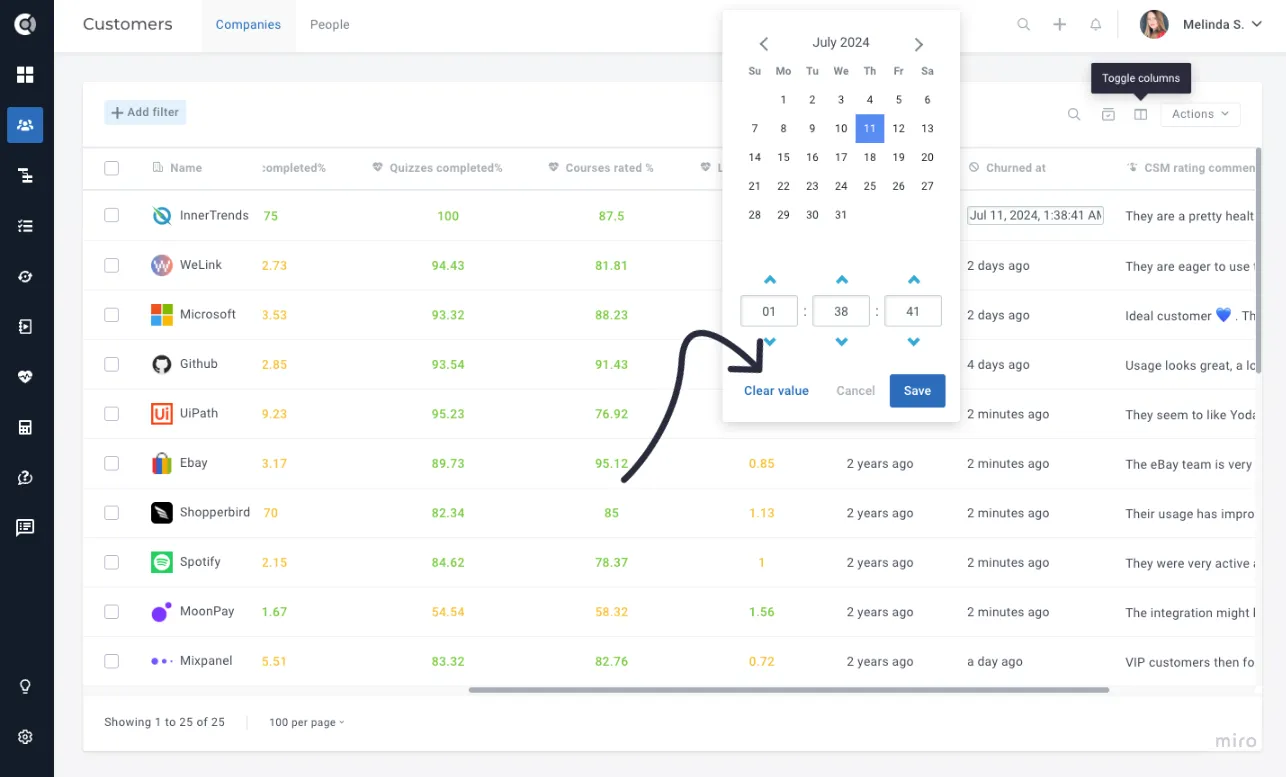Image resolution: width=1286 pixels, height=777 pixels.
Task: Go to next month in calendar
Action: 919,44
